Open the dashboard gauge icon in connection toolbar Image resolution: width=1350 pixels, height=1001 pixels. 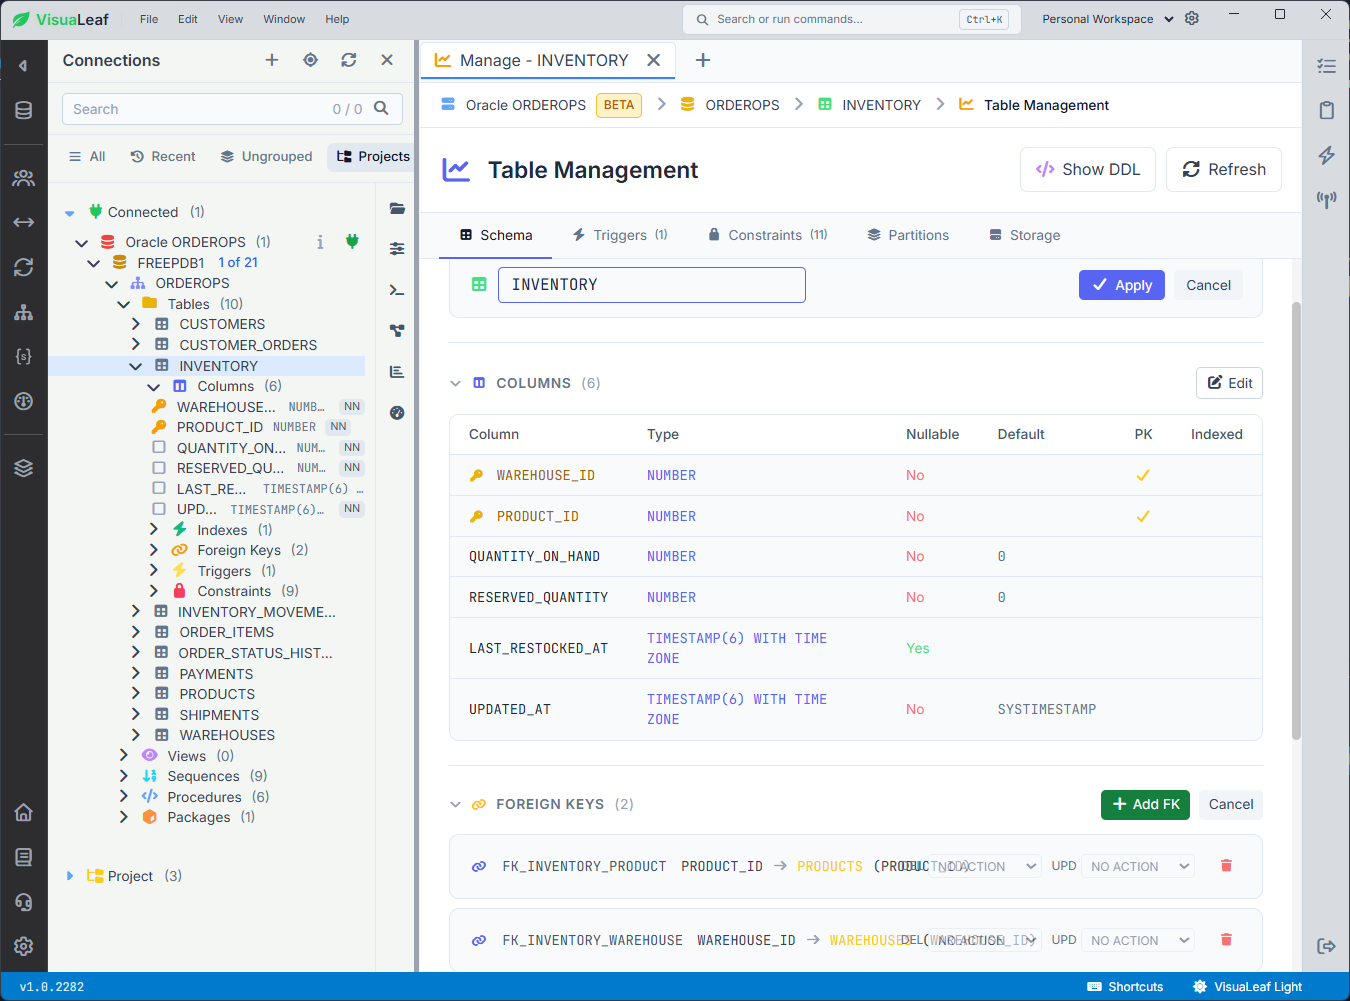[397, 412]
